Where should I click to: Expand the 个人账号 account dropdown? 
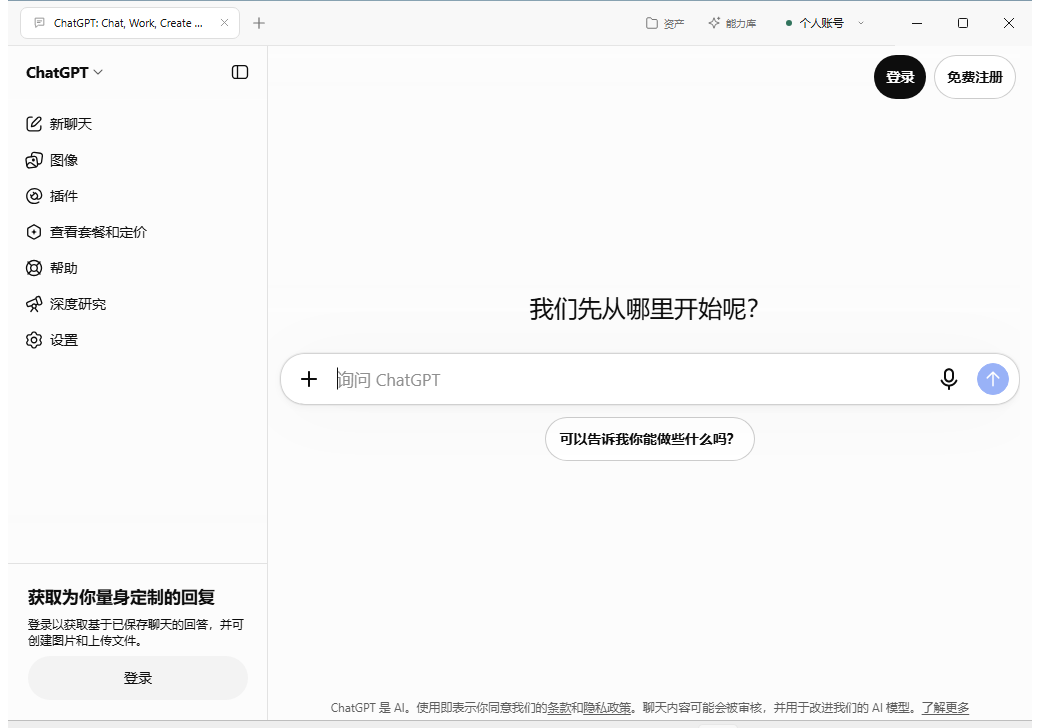[x=825, y=23]
